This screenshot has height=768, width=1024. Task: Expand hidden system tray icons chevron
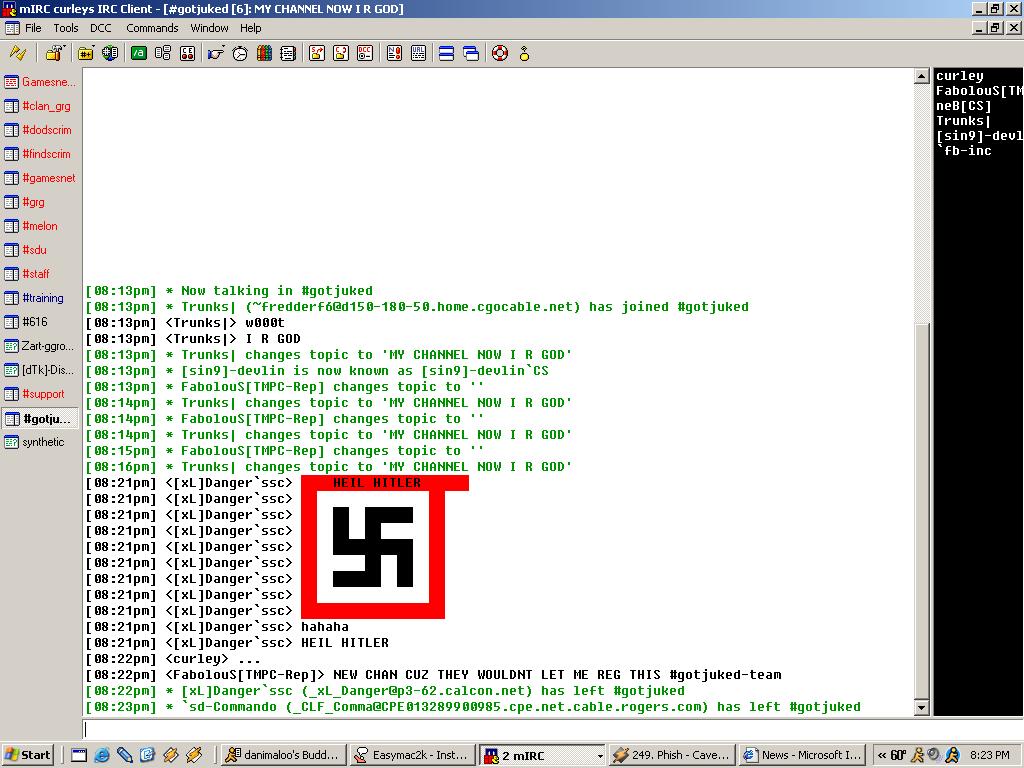tap(881, 755)
